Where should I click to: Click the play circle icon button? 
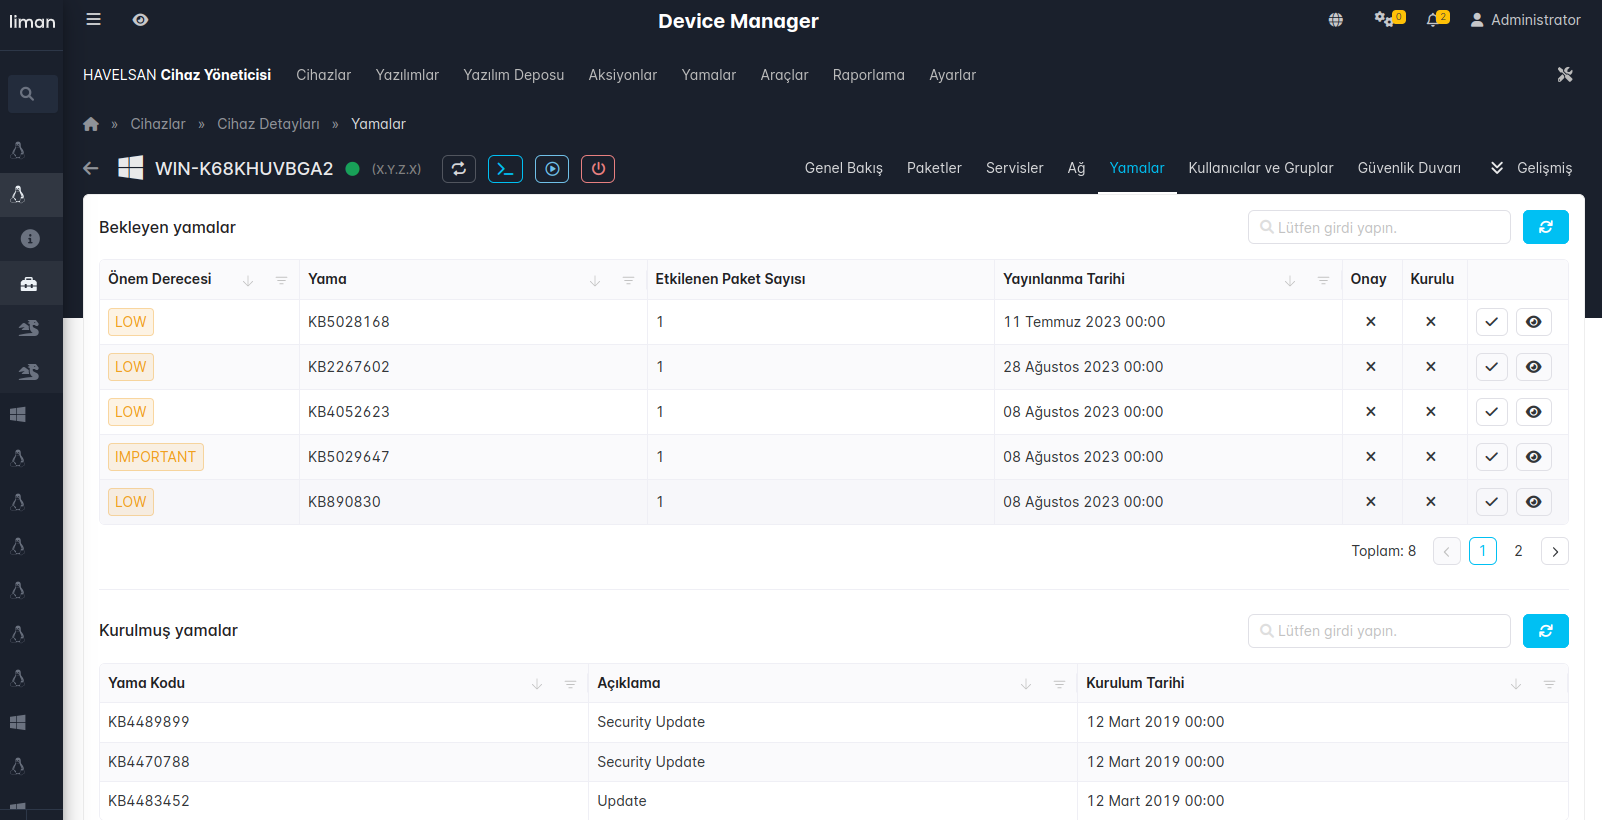point(552,169)
